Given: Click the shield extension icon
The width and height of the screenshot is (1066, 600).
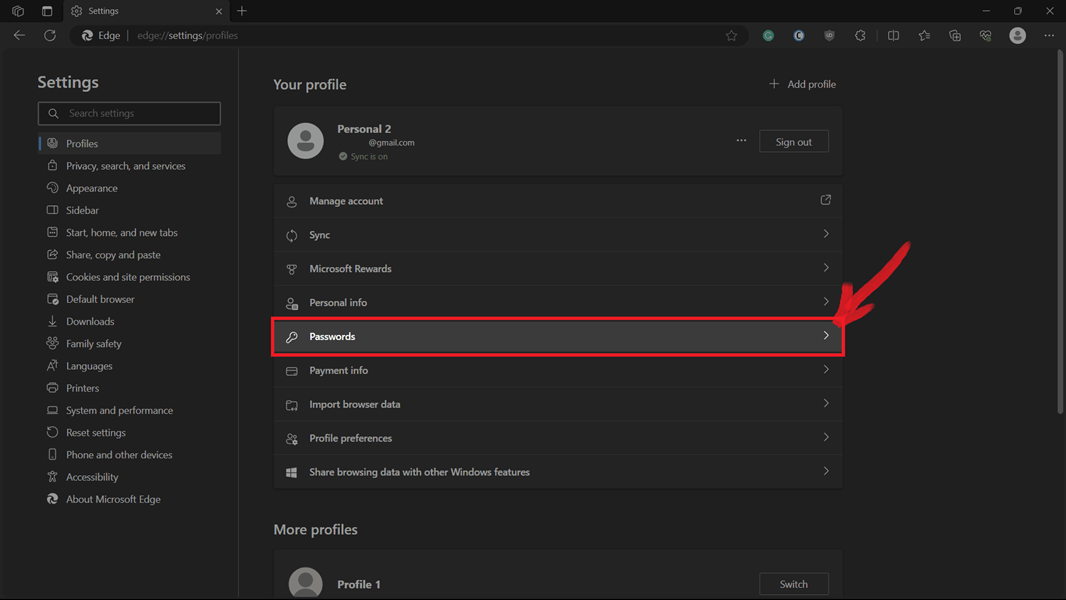Looking at the screenshot, I should point(829,35).
